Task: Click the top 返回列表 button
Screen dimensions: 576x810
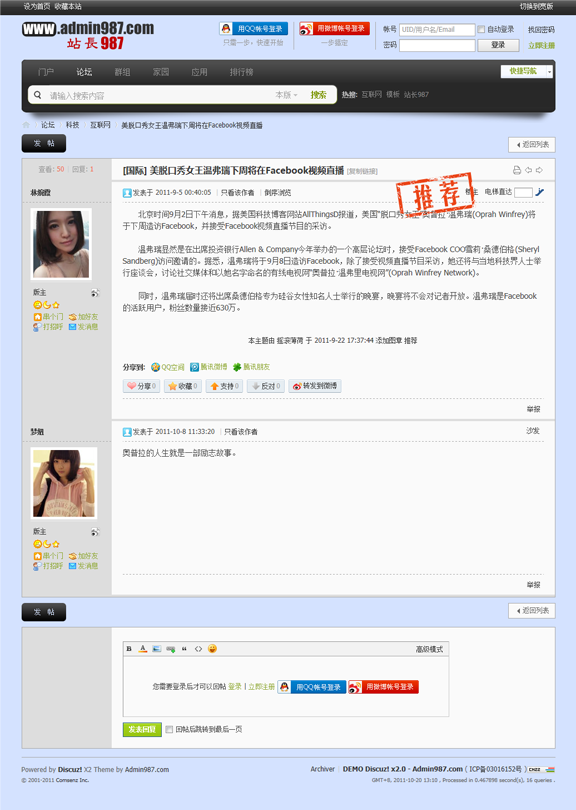Action: tap(532, 145)
